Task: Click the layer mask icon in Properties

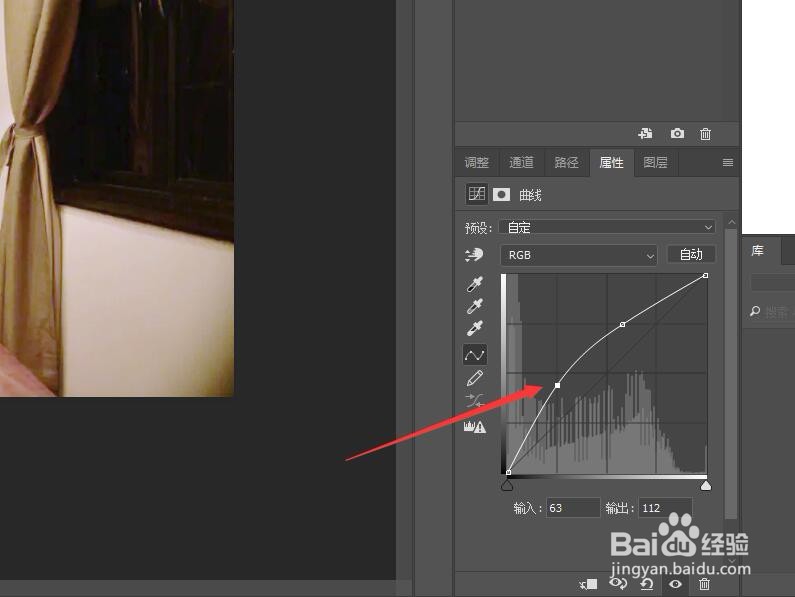Action: pyautogui.click(x=501, y=194)
